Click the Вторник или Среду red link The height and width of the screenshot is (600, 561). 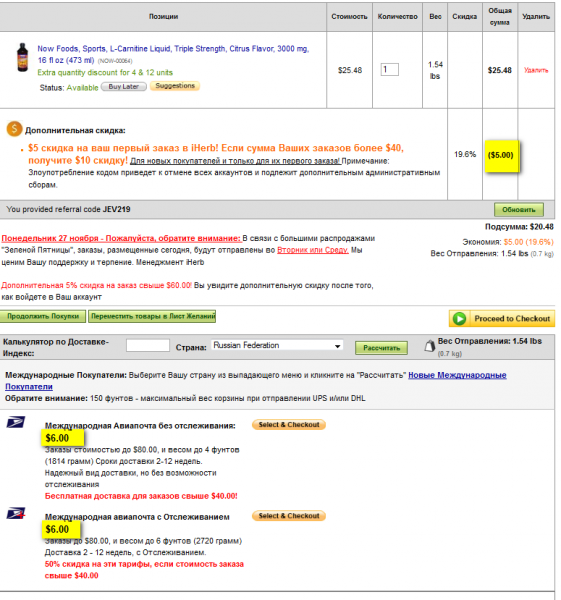pos(313,250)
